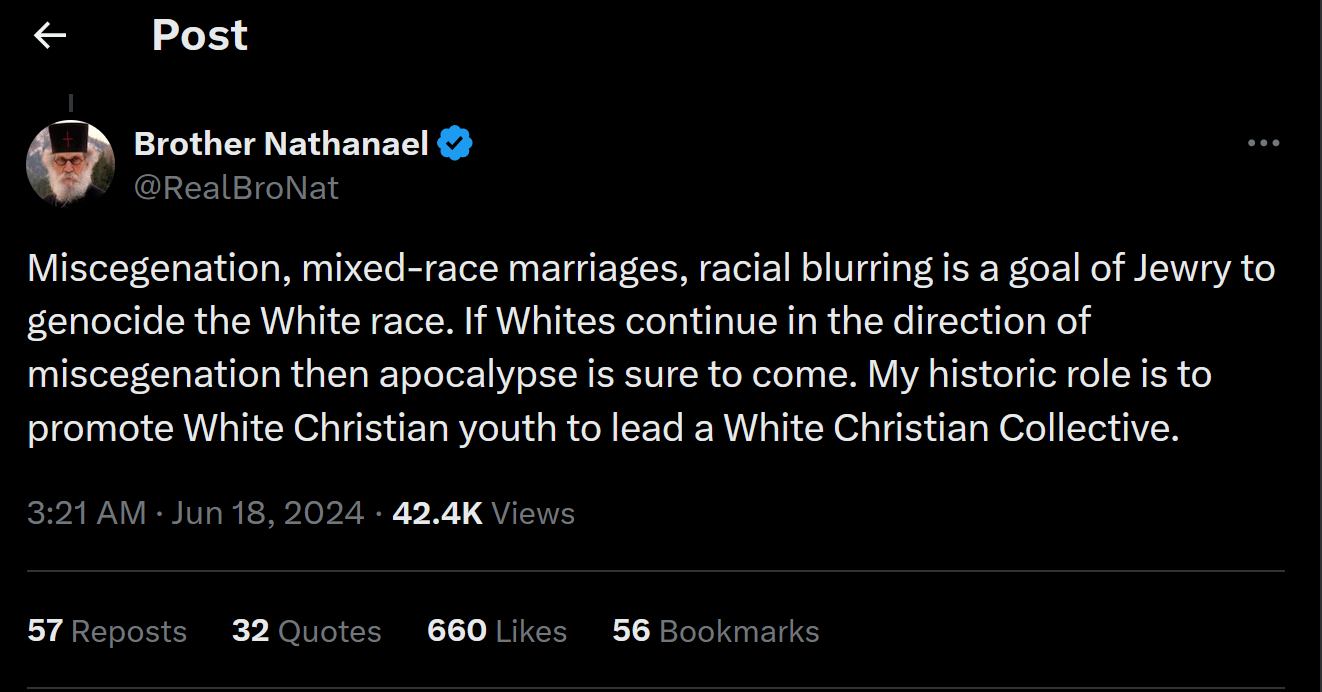Screen dimensions: 1322x692
Task: Open the Brother Nathanael display name link
Action: (281, 144)
